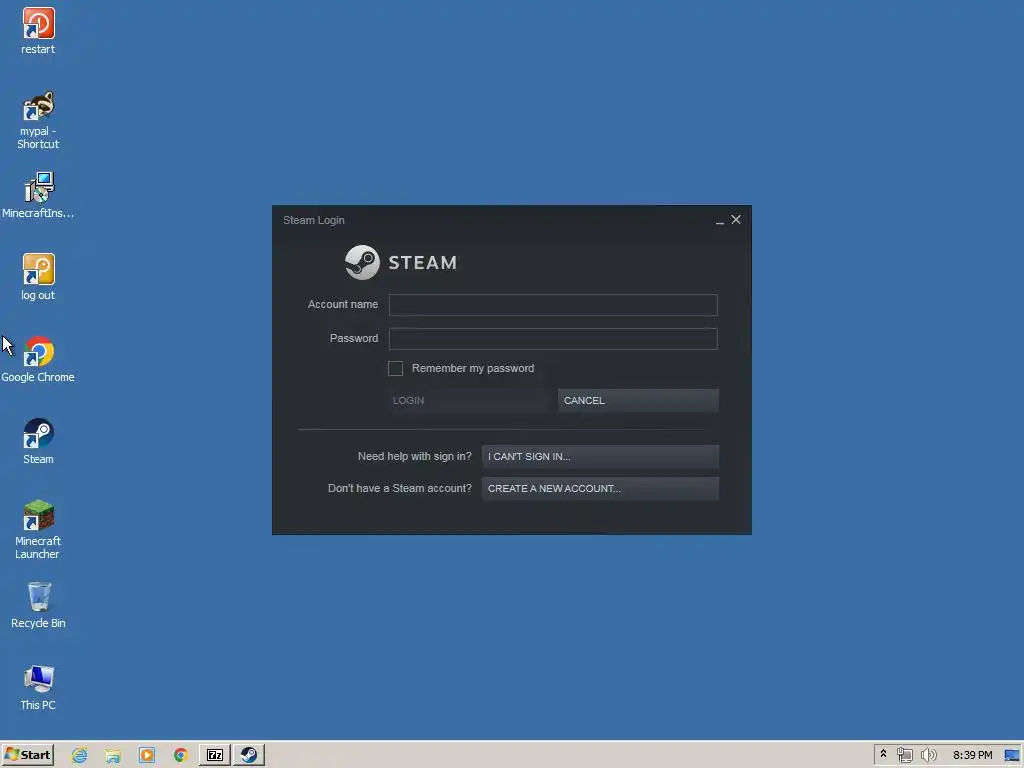Enable Remember my password checkbox
The image size is (1024, 768).
(x=395, y=368)
